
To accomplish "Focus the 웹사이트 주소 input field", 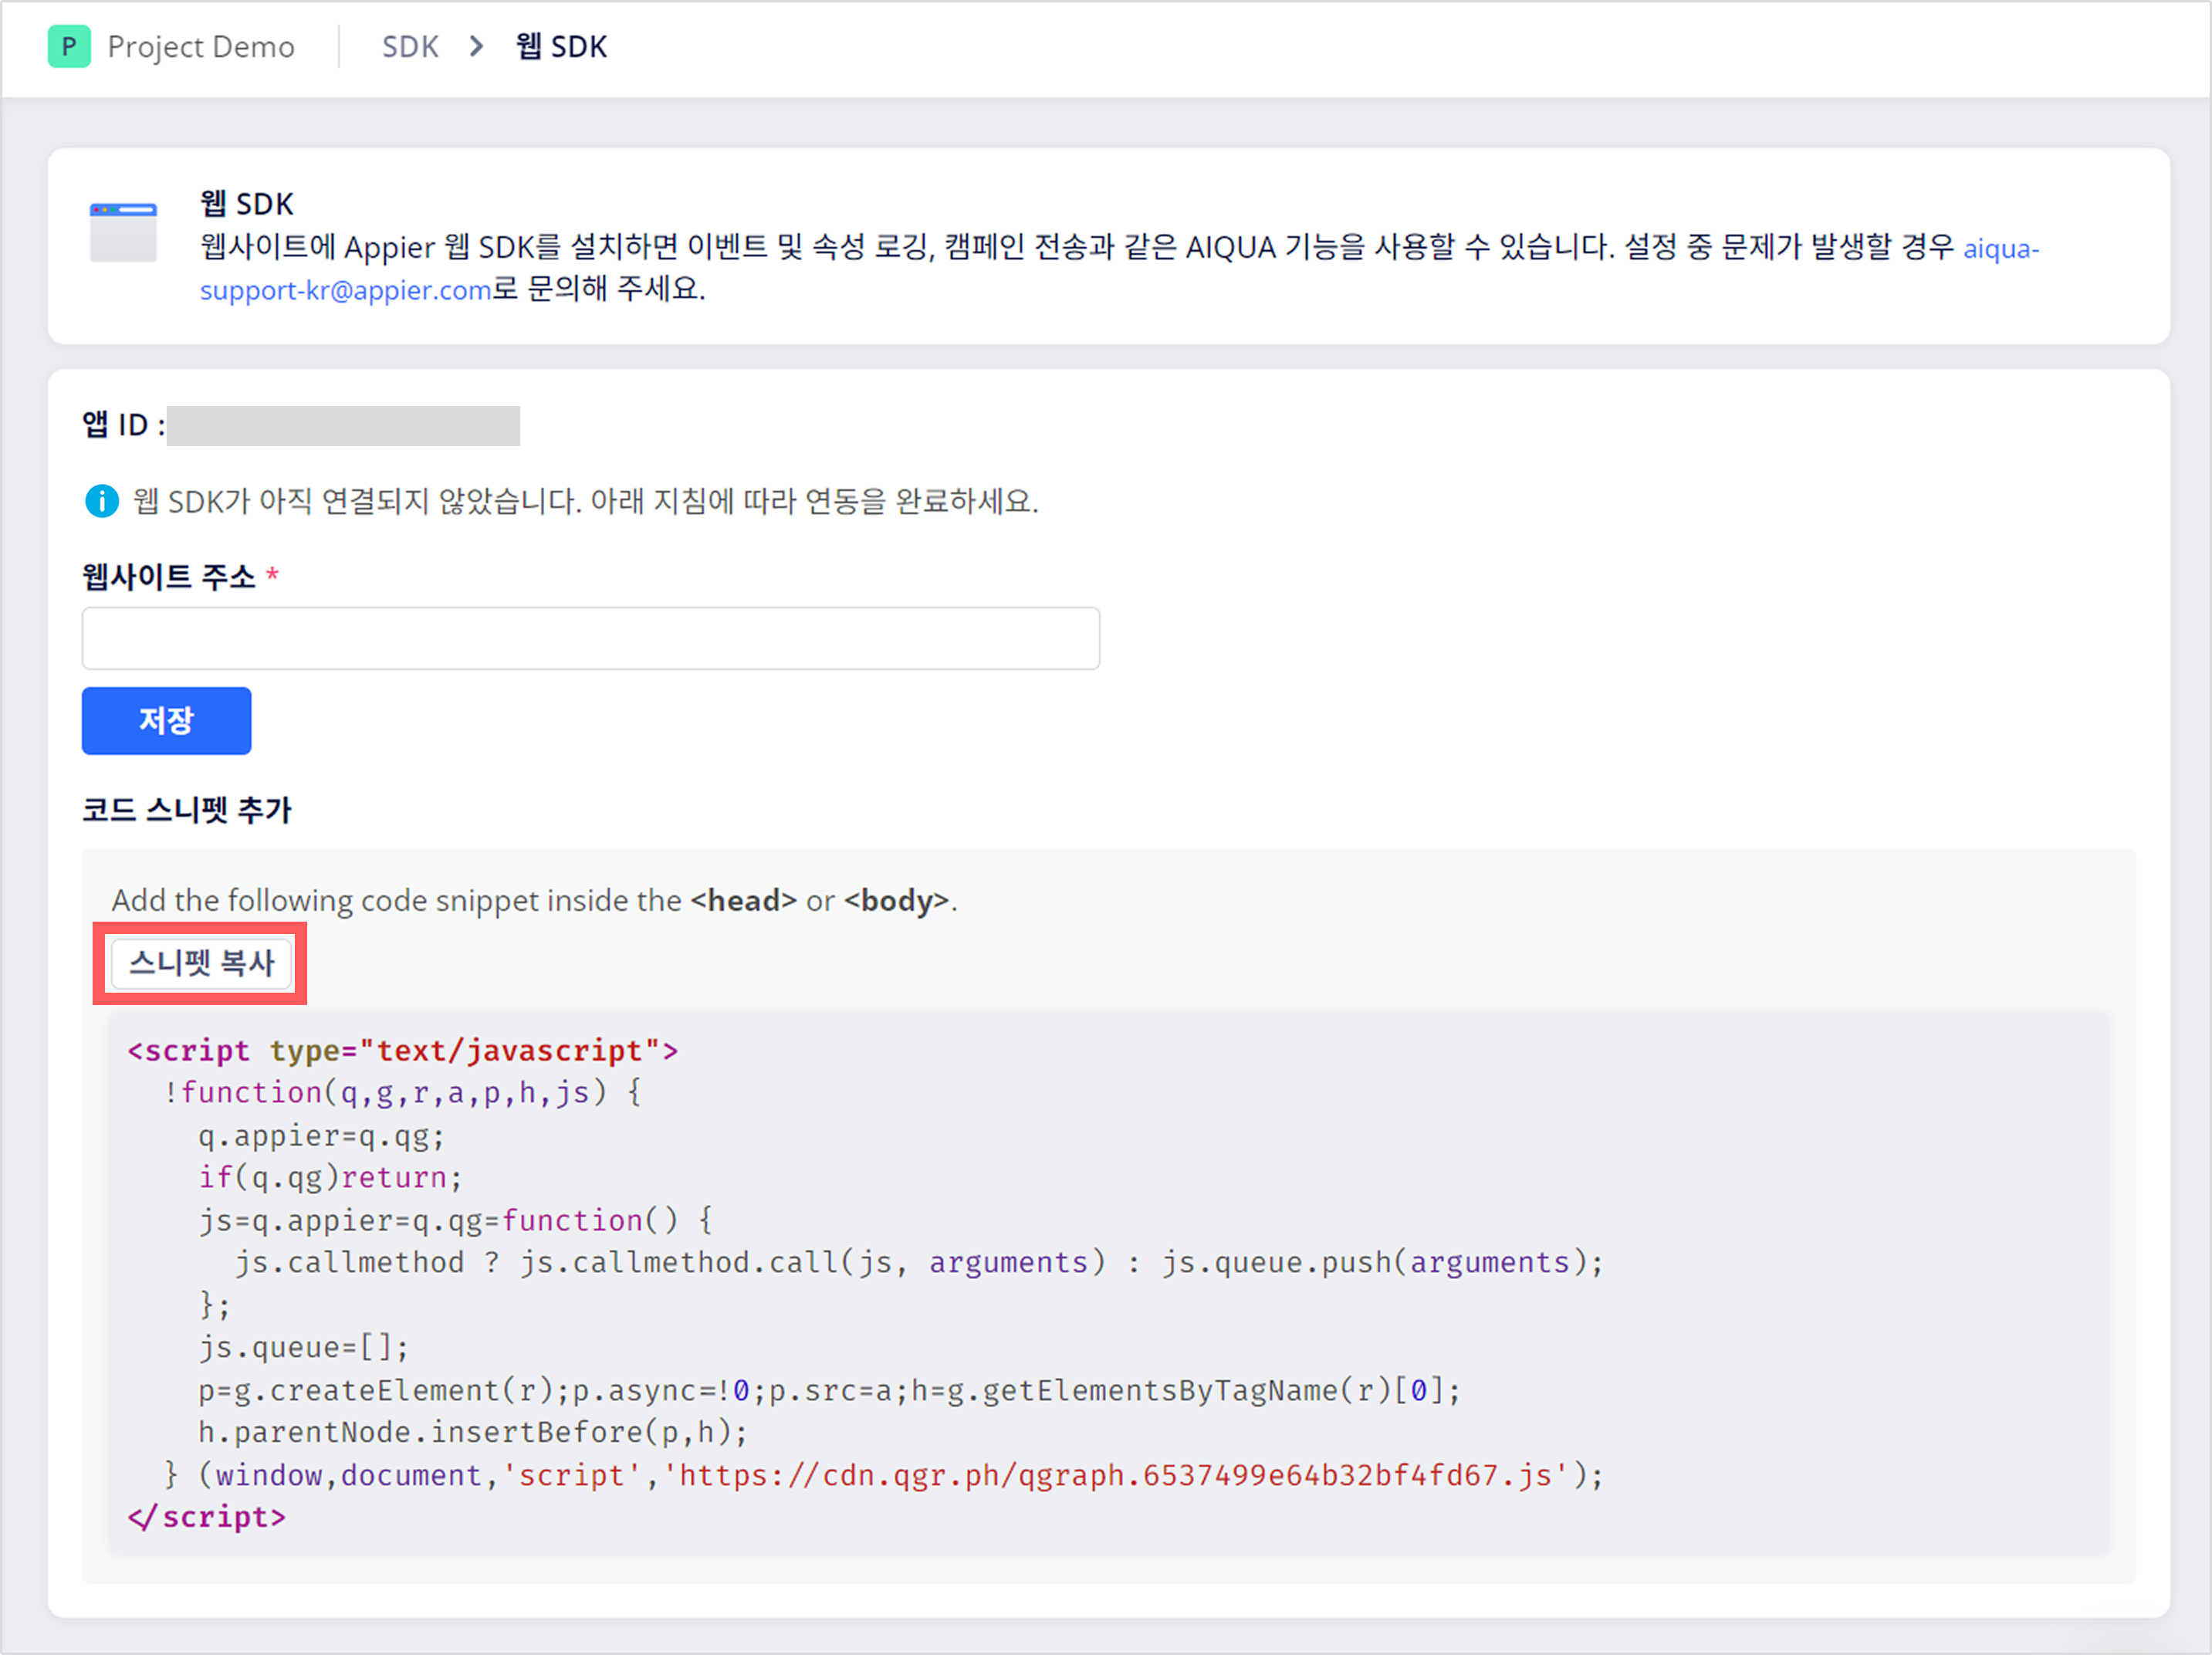I will click(590, 638).
